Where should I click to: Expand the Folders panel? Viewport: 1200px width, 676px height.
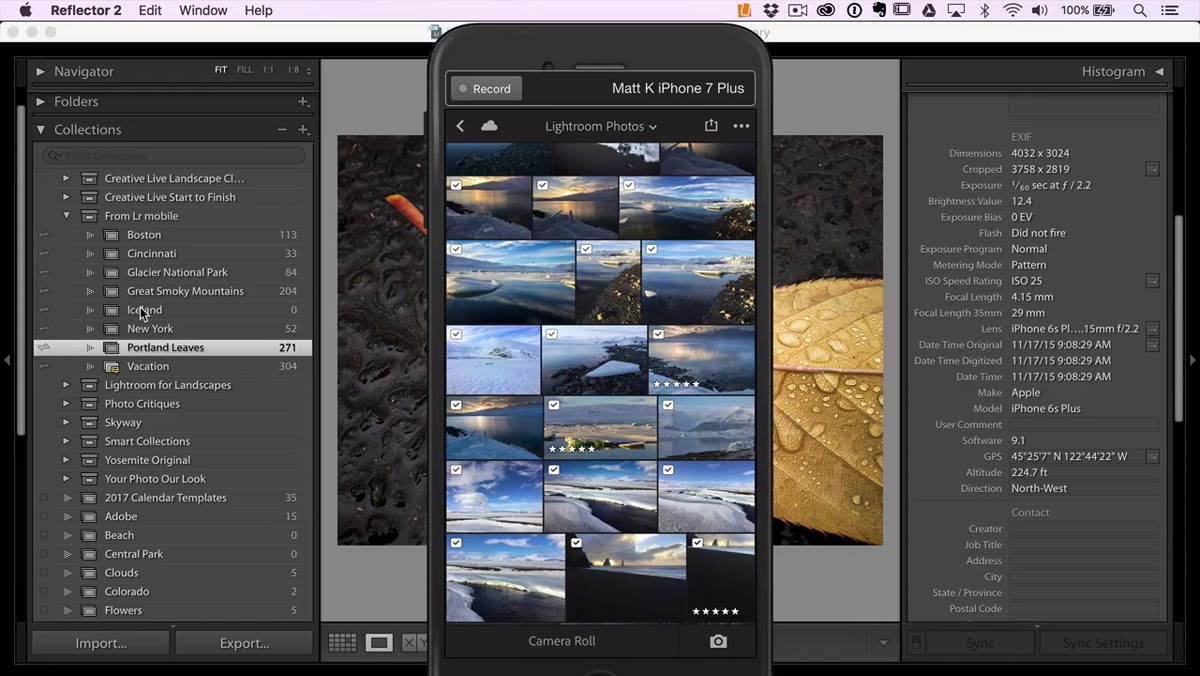[41, 101]
